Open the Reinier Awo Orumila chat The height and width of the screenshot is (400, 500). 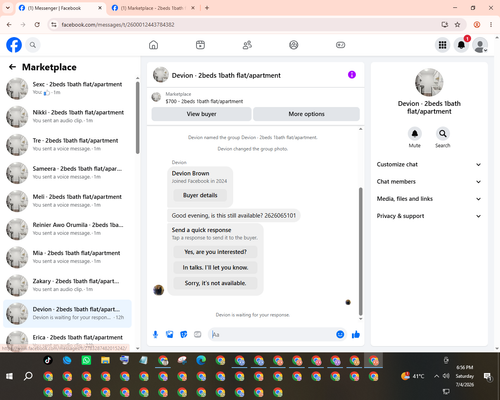(x=68, y=229)
